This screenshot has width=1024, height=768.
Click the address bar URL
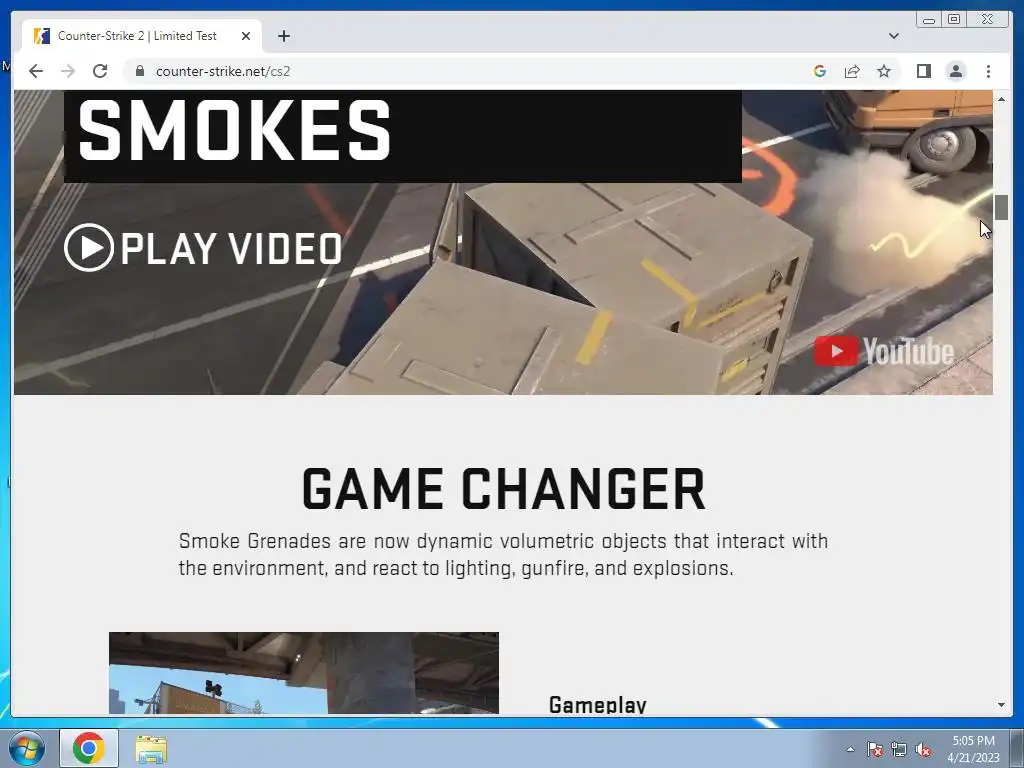[223, 71]
